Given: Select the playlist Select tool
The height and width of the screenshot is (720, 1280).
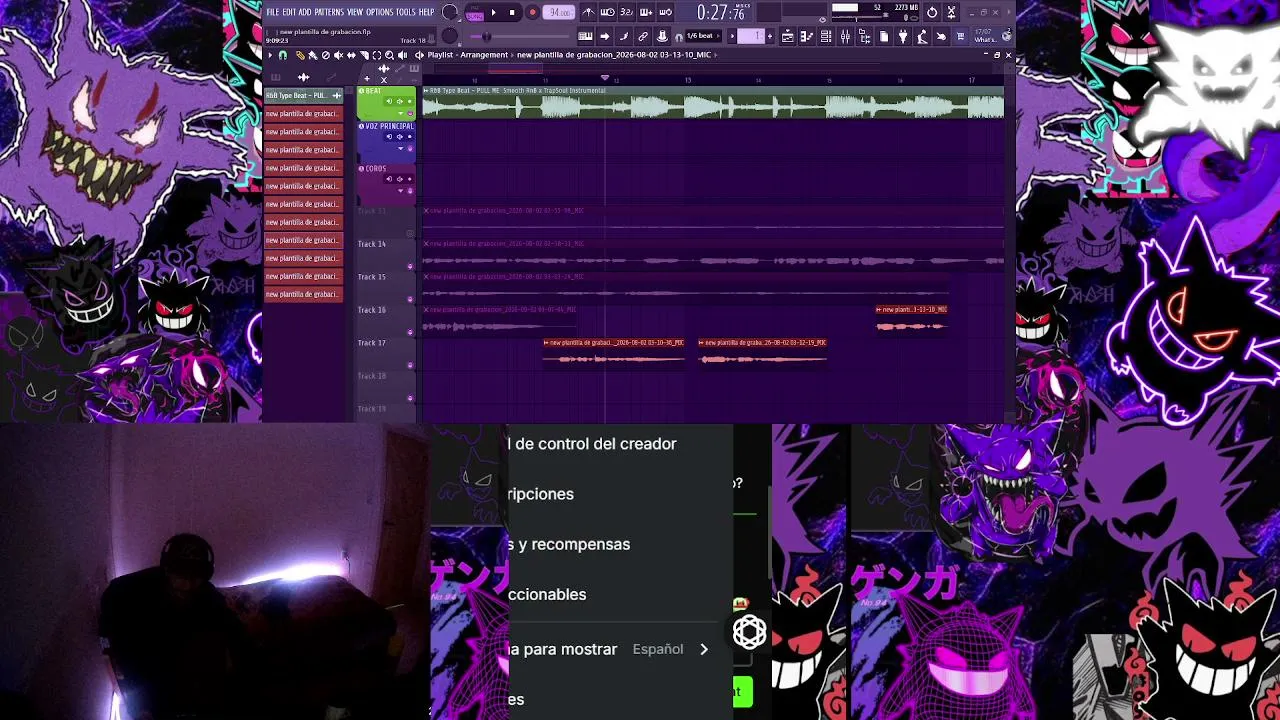Looking at the screenshot, I should [x=376, y=55].
